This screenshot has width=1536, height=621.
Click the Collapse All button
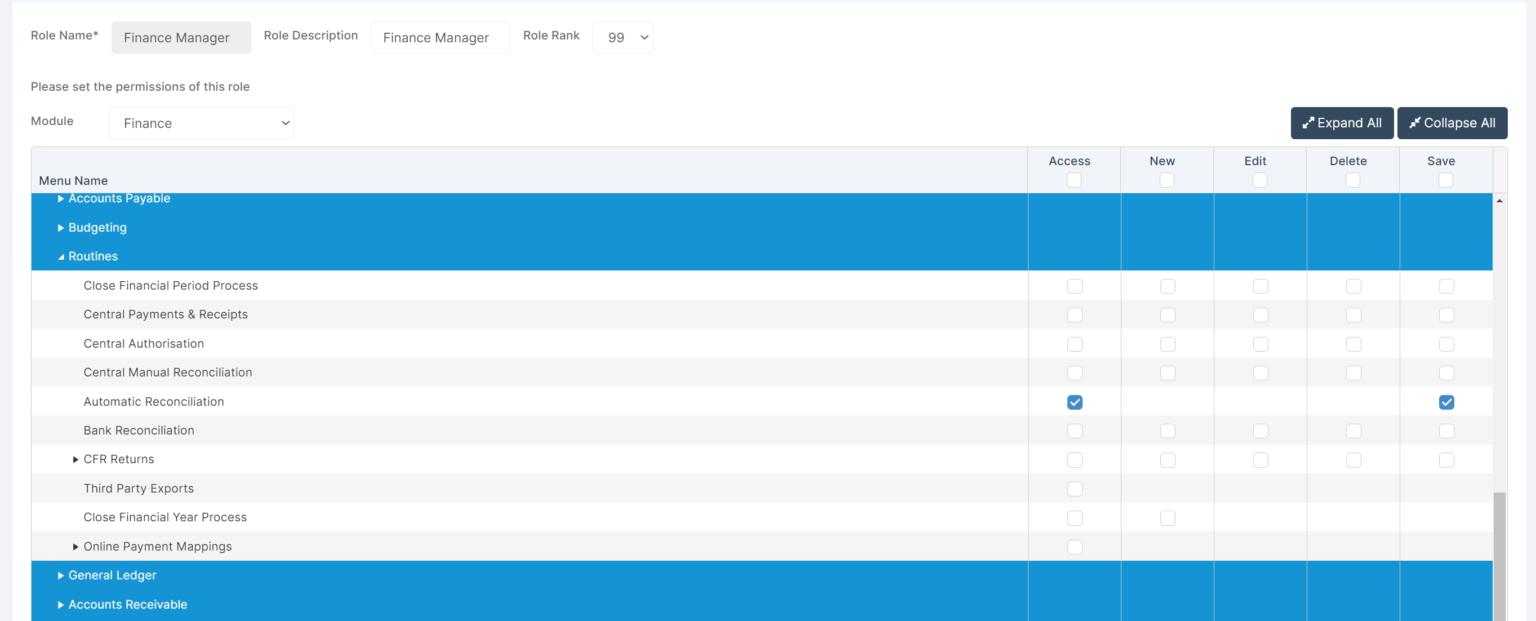pos(1452,123)
